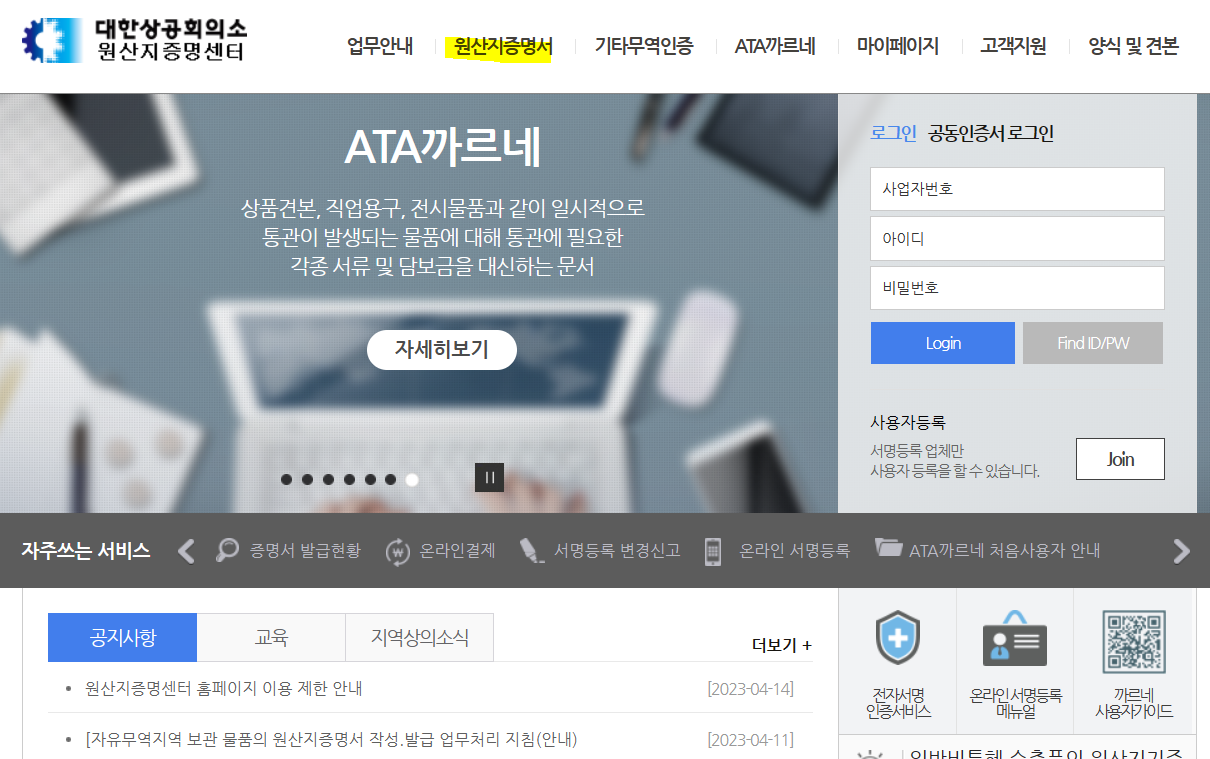Open ATA까르네 처음사용자 안내 link
The width and height of the screenshot is (1210, 759).
pos(1004,551)
